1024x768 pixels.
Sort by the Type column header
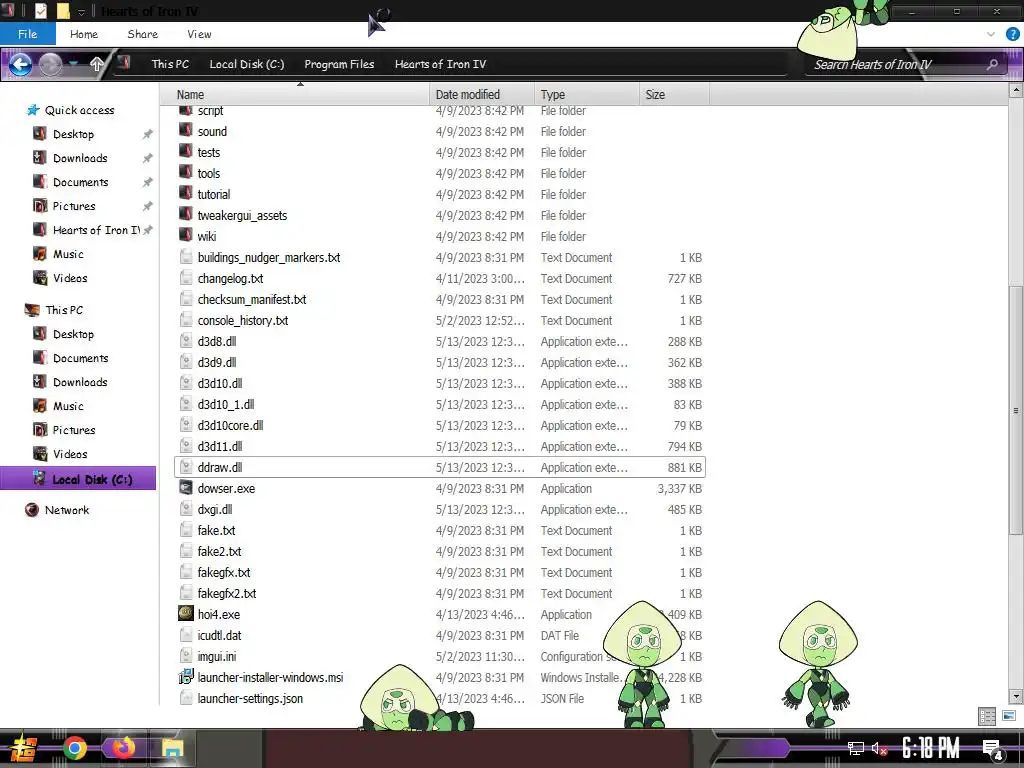(586, 94)
